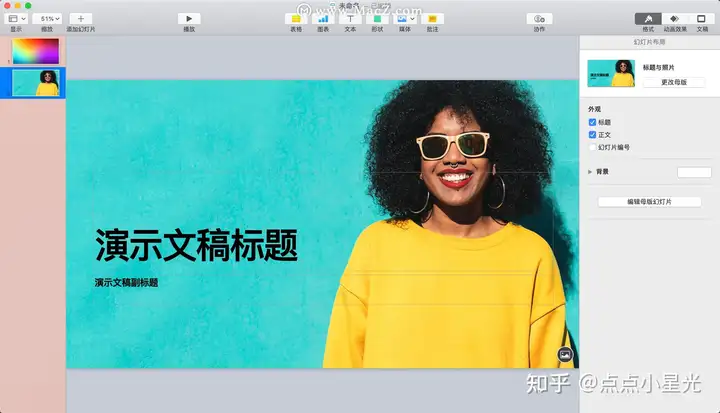This screenshot has width=720, height=413.
Task: Uncheck the 正文 checkbox
Action: pos(592,135)
